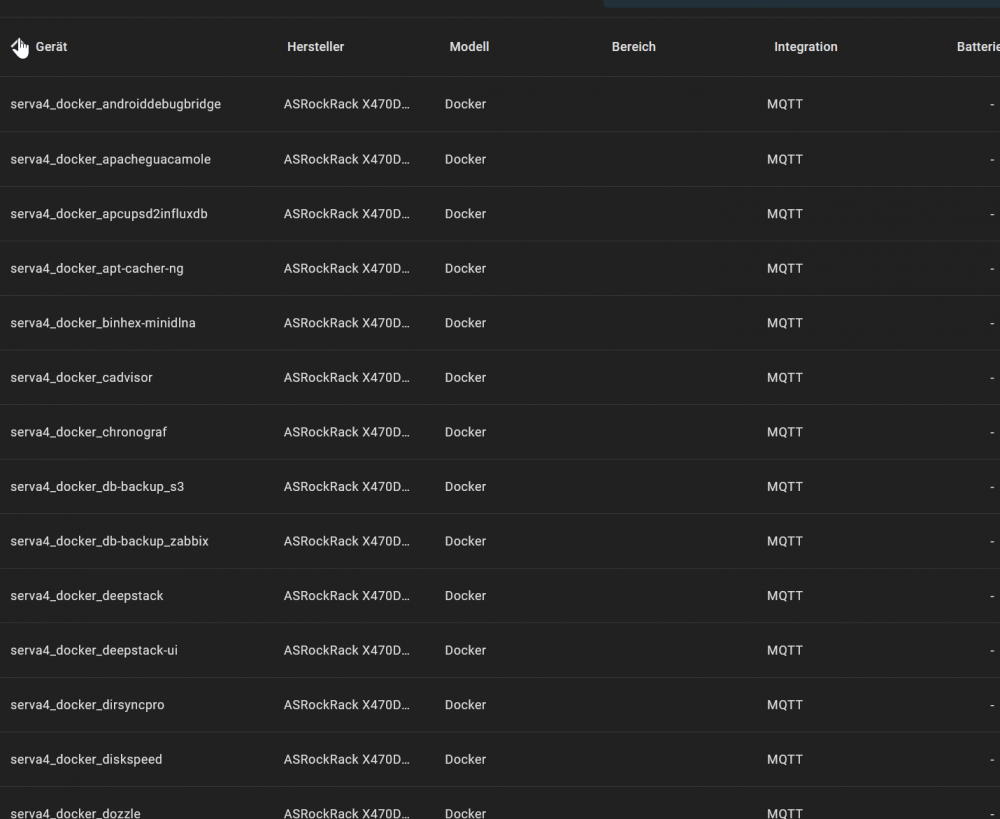Click MQTT integration in chronograf row
The width and height of the screenshot is (1000, 819).
784,432
